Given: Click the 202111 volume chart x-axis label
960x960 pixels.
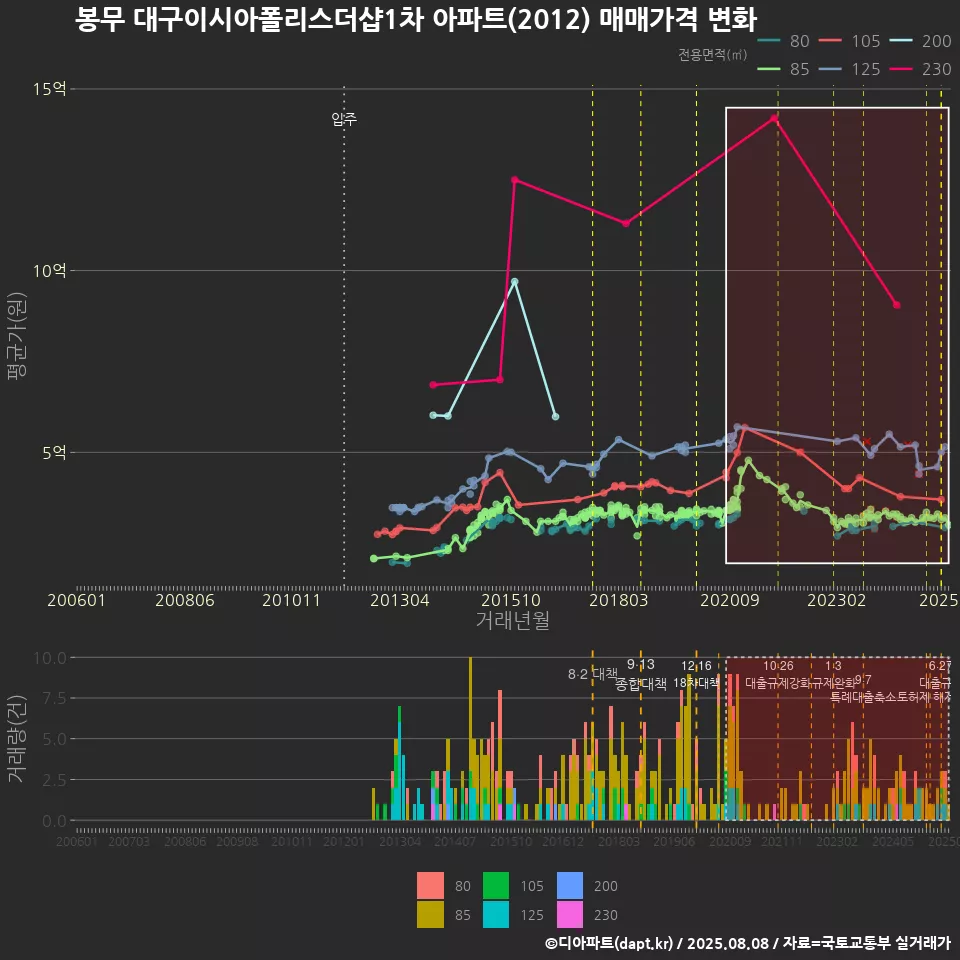Looking at the screenshot, I should click(782, 842).
